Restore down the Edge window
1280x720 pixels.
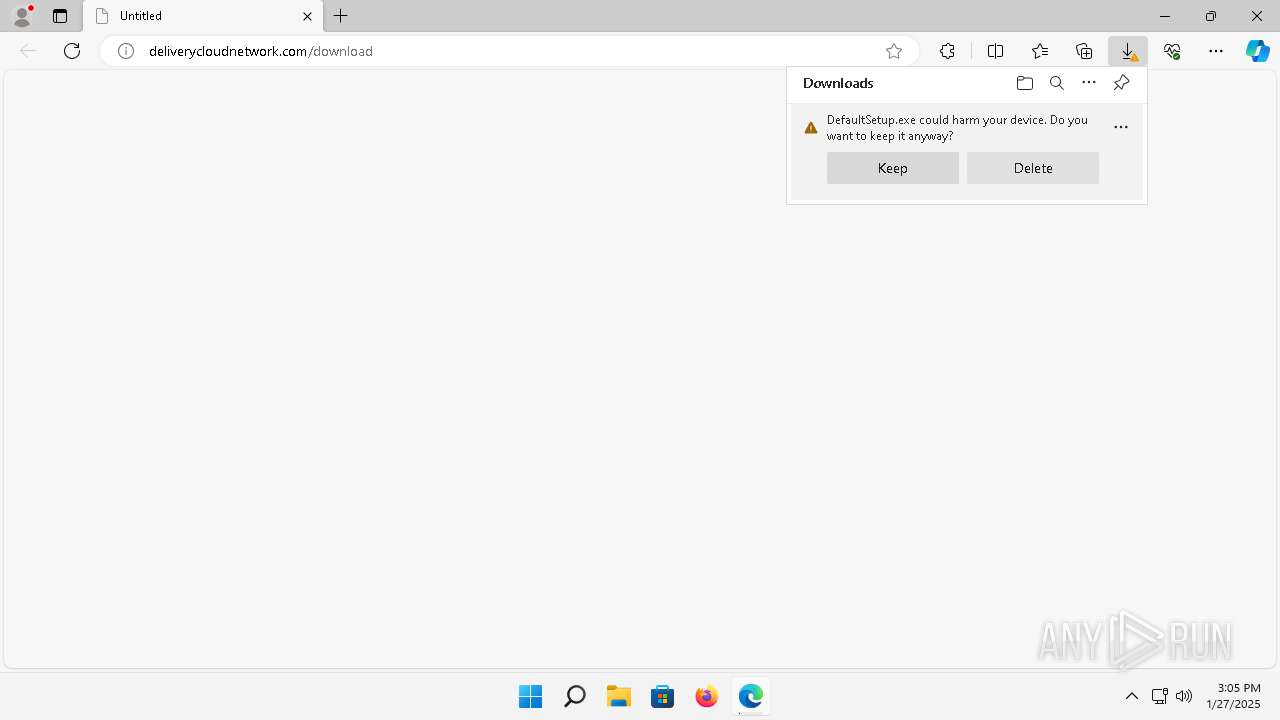coord(1211,16)
